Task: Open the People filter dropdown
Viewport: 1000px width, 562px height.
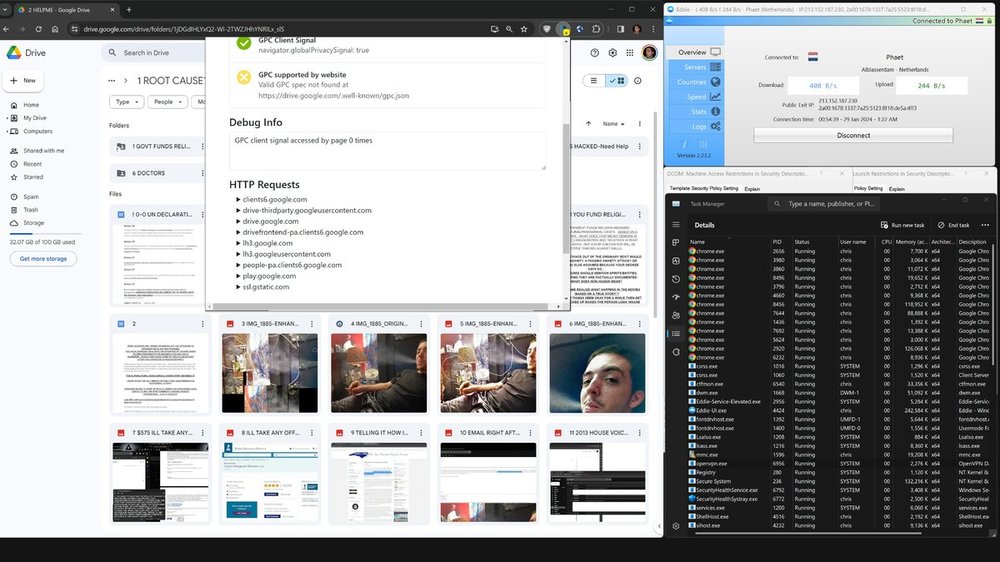Action: tap(167, 101)
